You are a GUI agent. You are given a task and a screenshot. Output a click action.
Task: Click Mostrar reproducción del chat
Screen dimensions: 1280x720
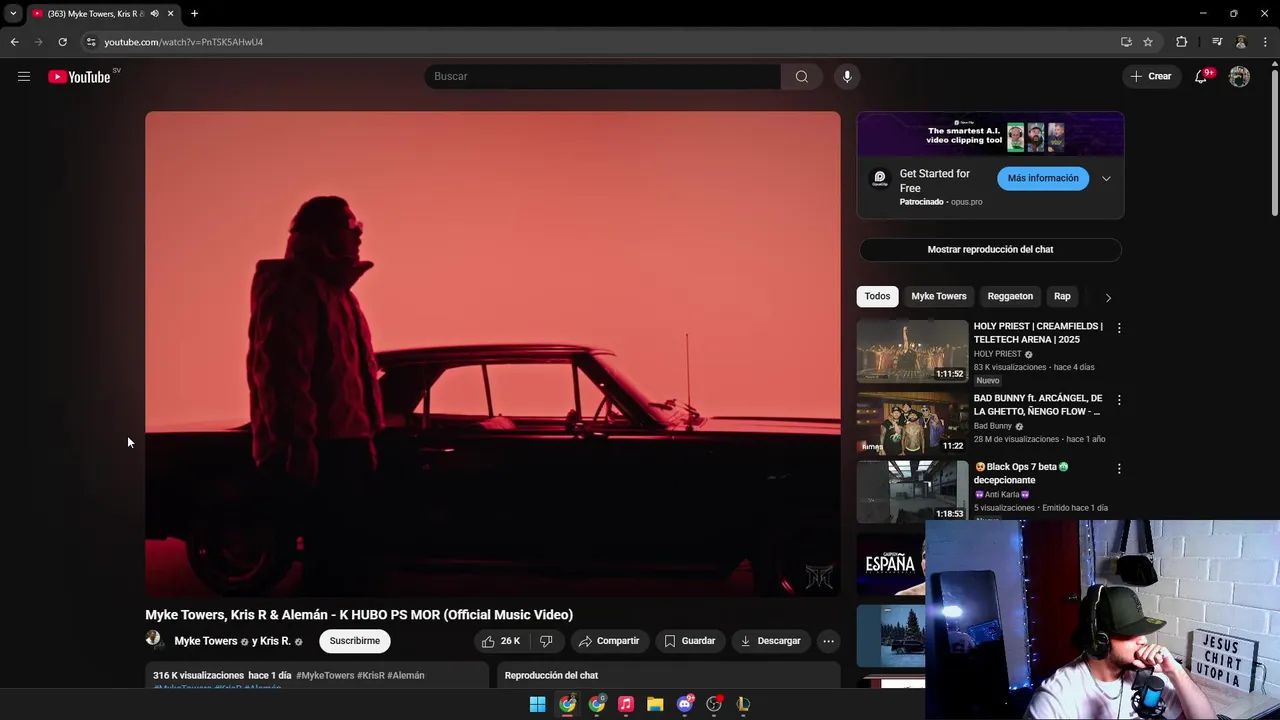pos(990,249)
